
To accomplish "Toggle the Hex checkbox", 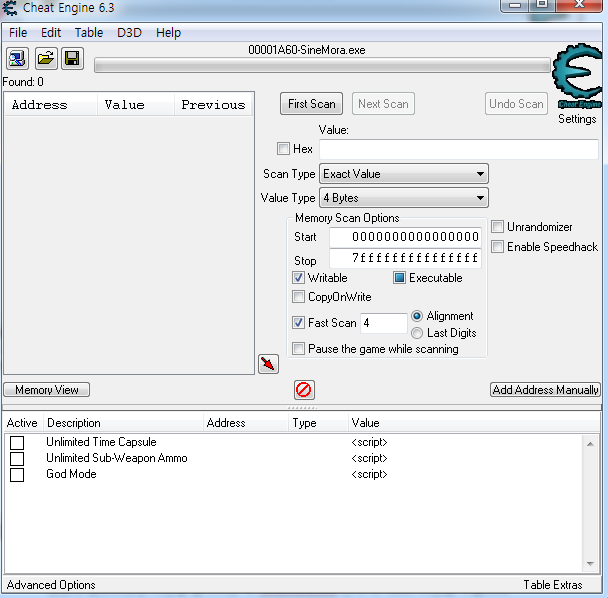I will (x=283, y=149).
